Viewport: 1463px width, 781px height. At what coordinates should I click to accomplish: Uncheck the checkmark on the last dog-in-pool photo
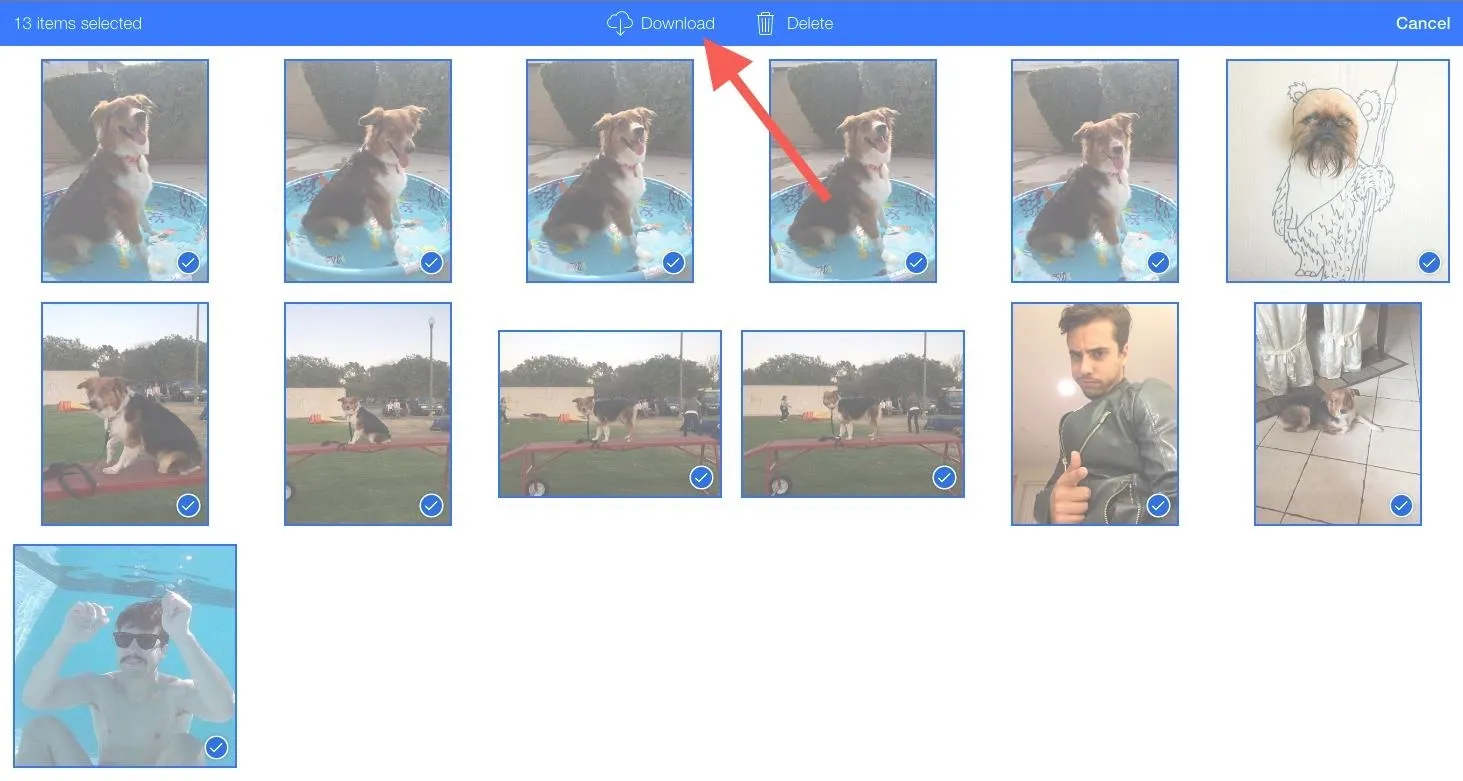coord(1158,262)
